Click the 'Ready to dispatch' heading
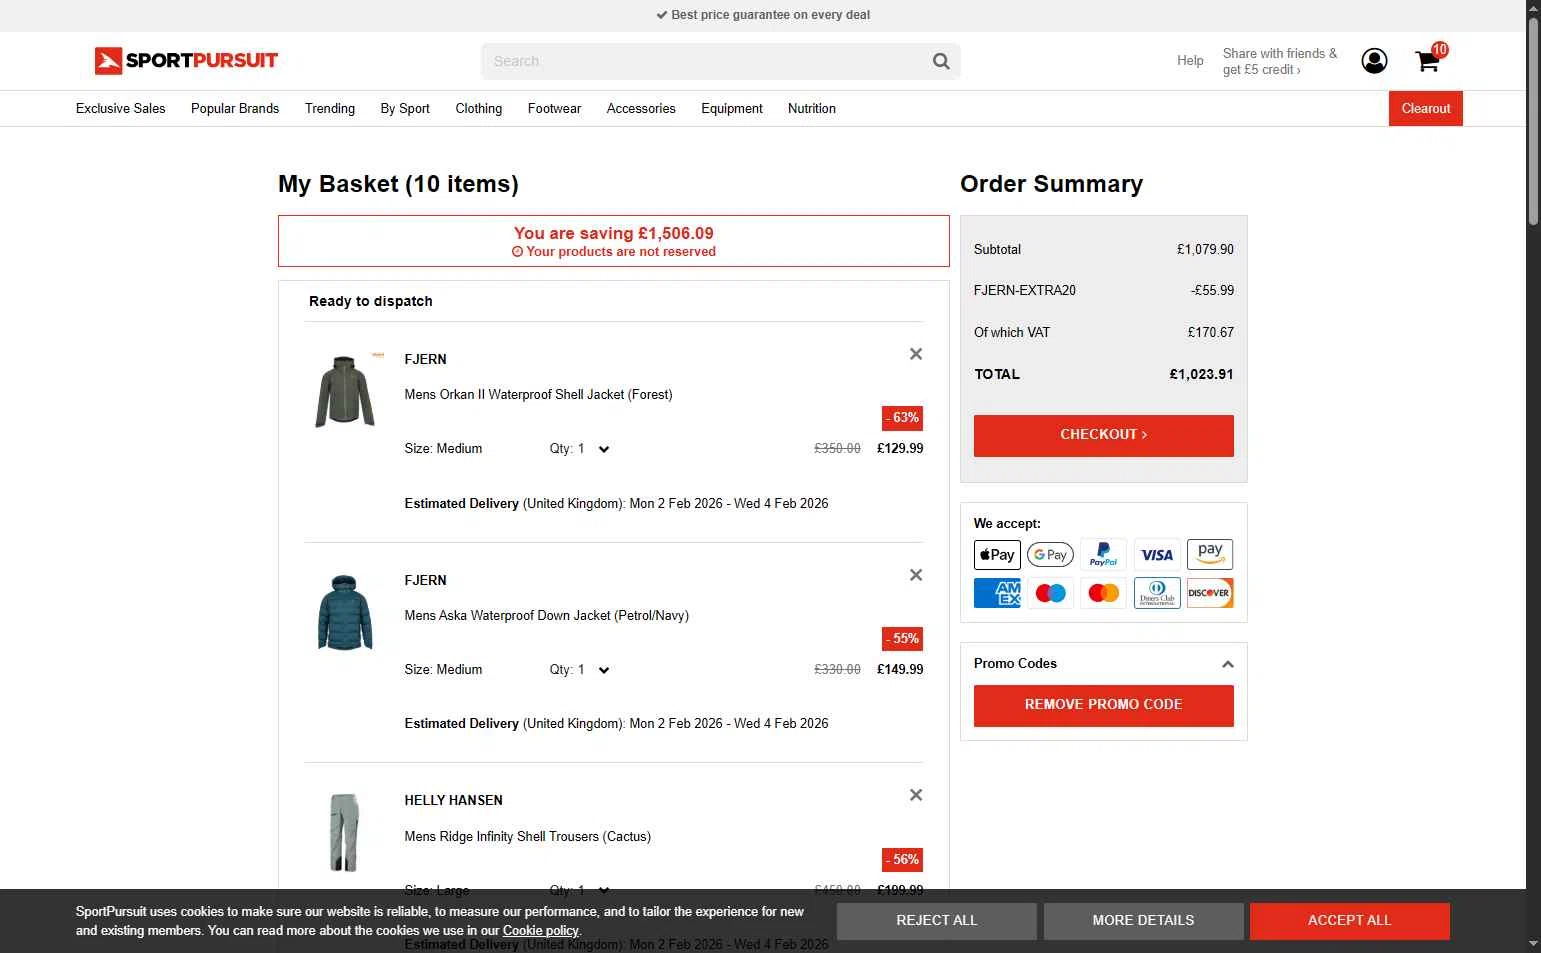Viewport: 1541px width, 953px height. pos(371,302)
